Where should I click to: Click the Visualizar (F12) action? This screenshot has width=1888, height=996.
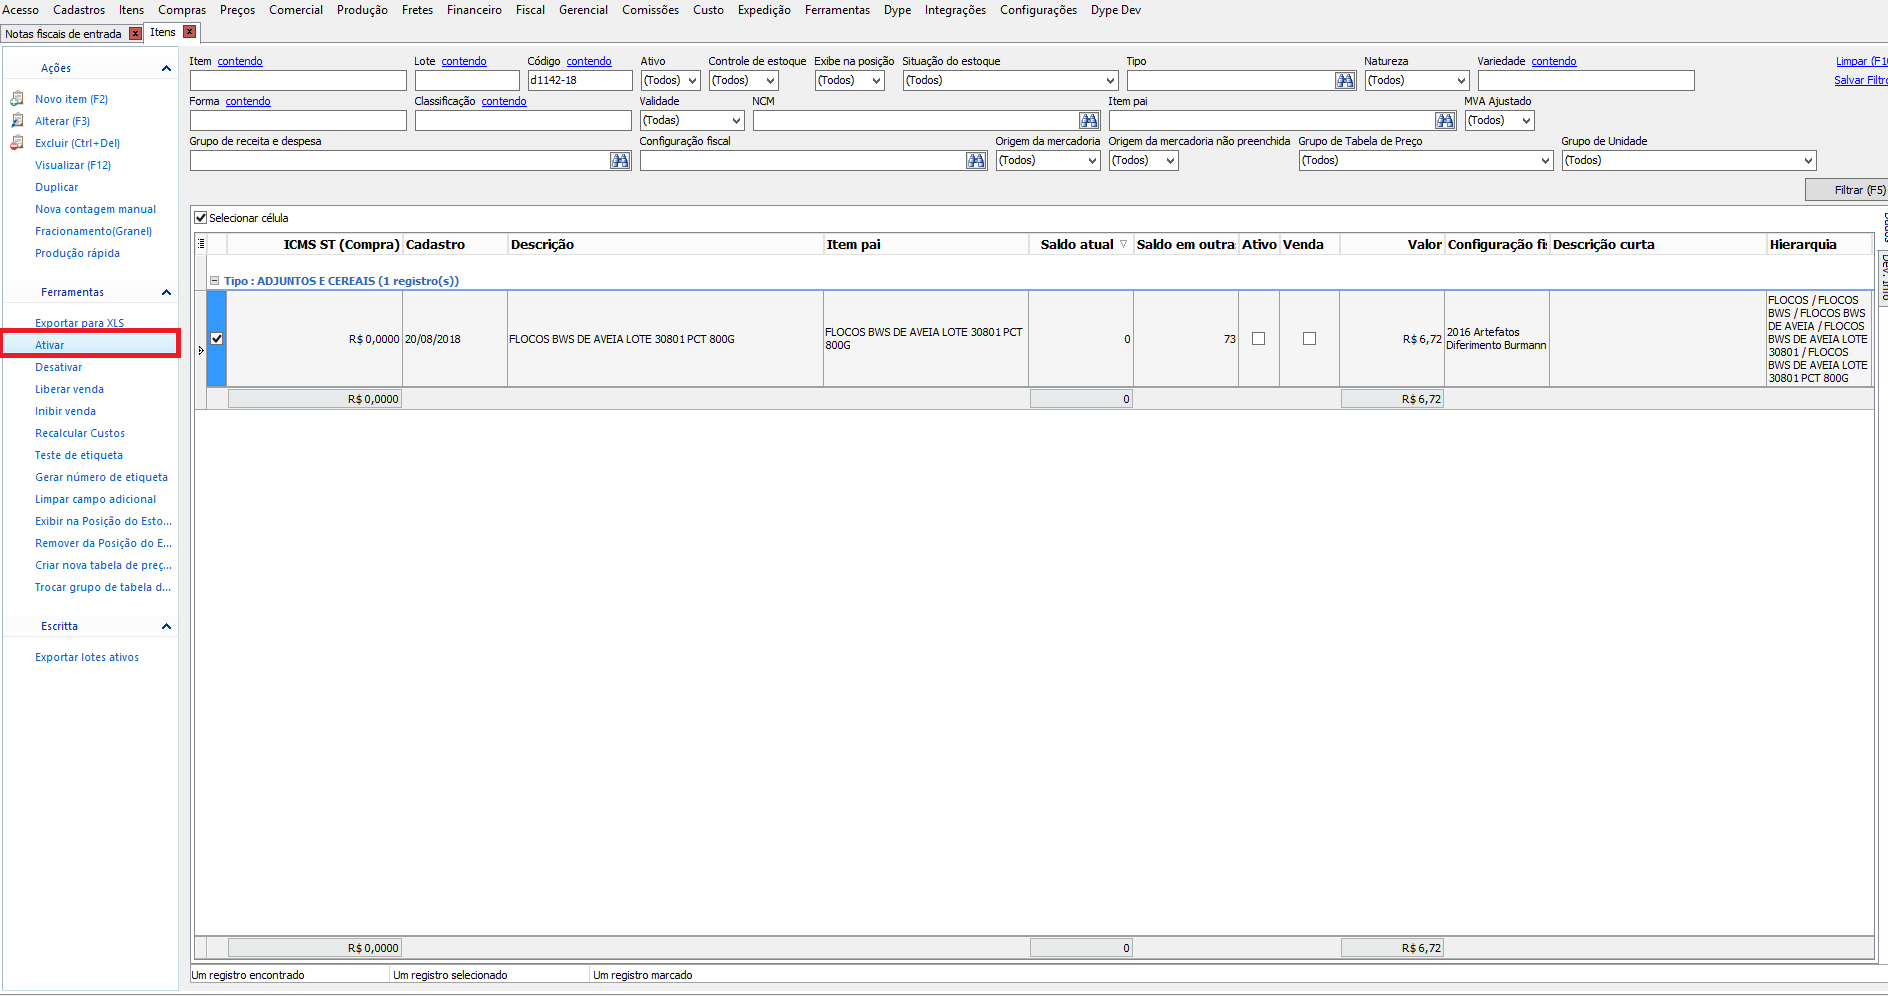pos(73,165)
